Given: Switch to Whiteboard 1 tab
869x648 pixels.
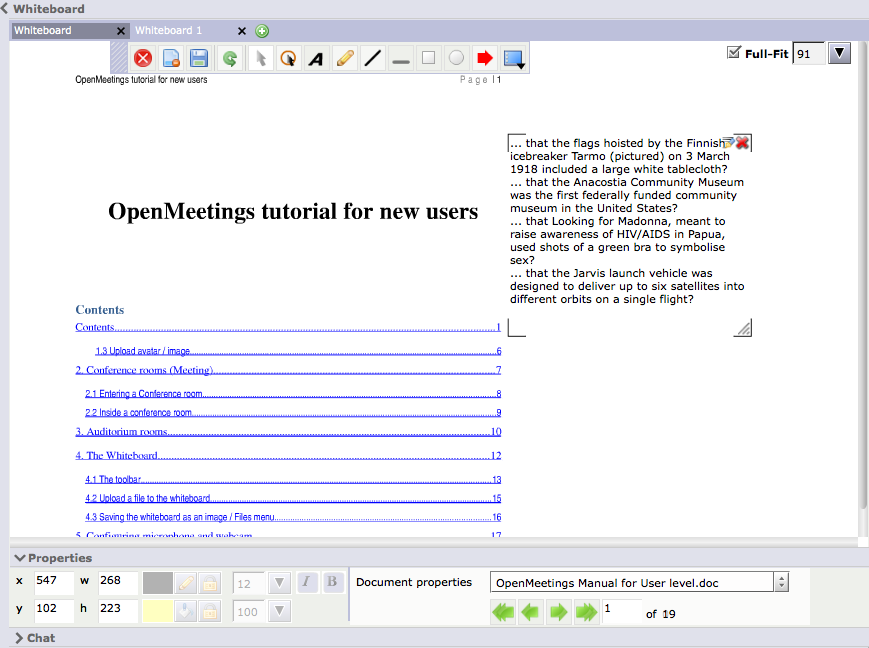Looking at the screenshot, I should 170,31.
